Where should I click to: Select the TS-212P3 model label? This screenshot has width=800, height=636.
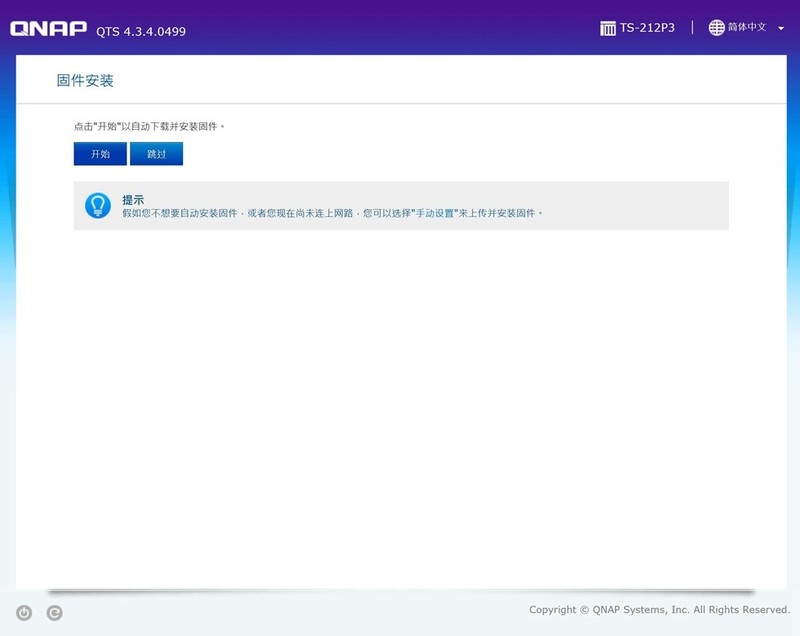coord(649,29)
